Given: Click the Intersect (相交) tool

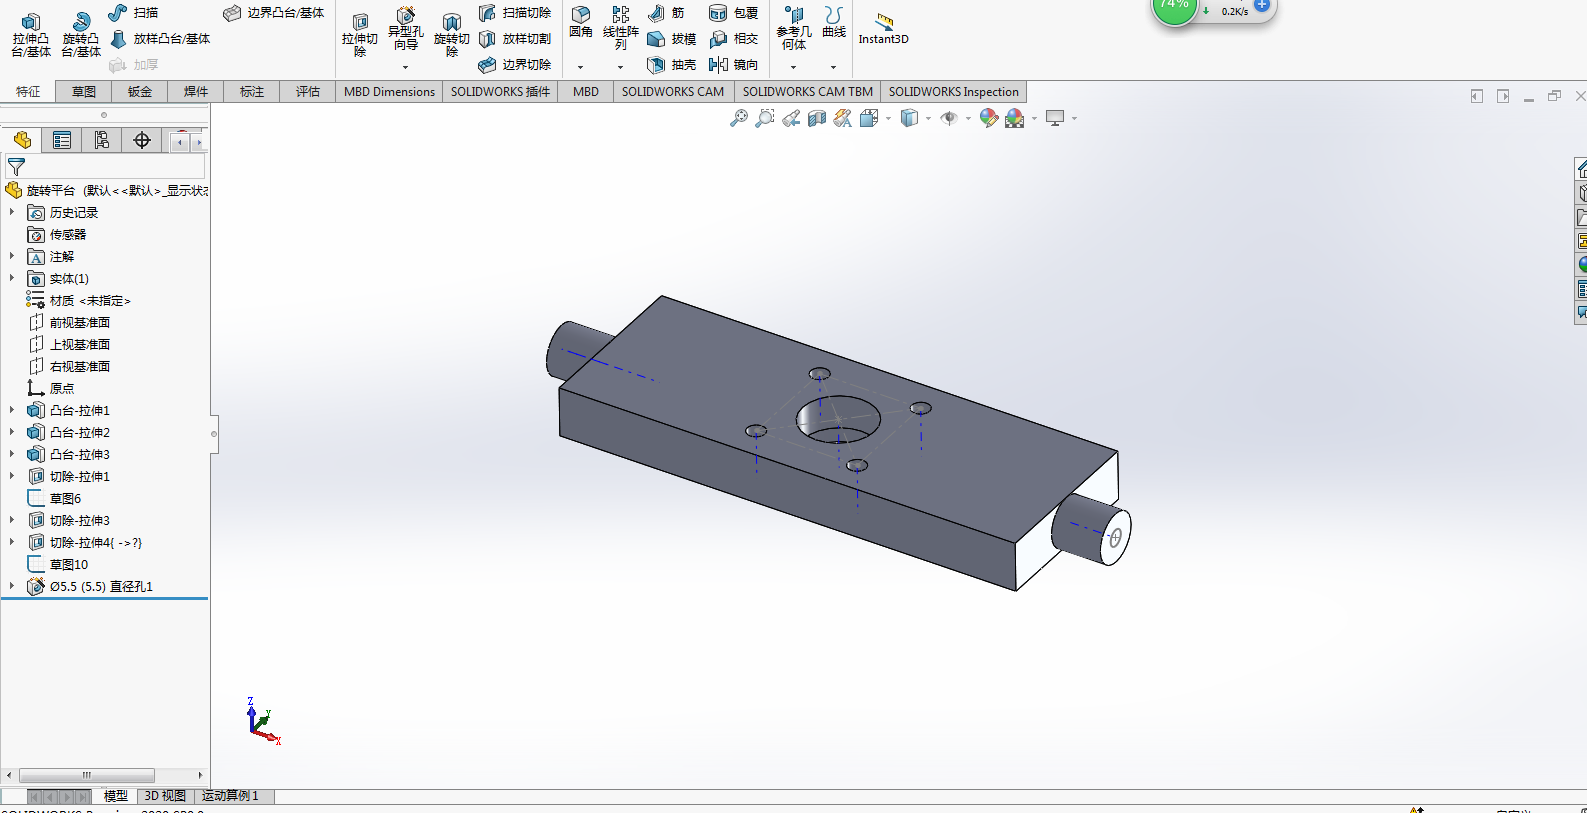Looking at the screenshot, I should [733, 39].
